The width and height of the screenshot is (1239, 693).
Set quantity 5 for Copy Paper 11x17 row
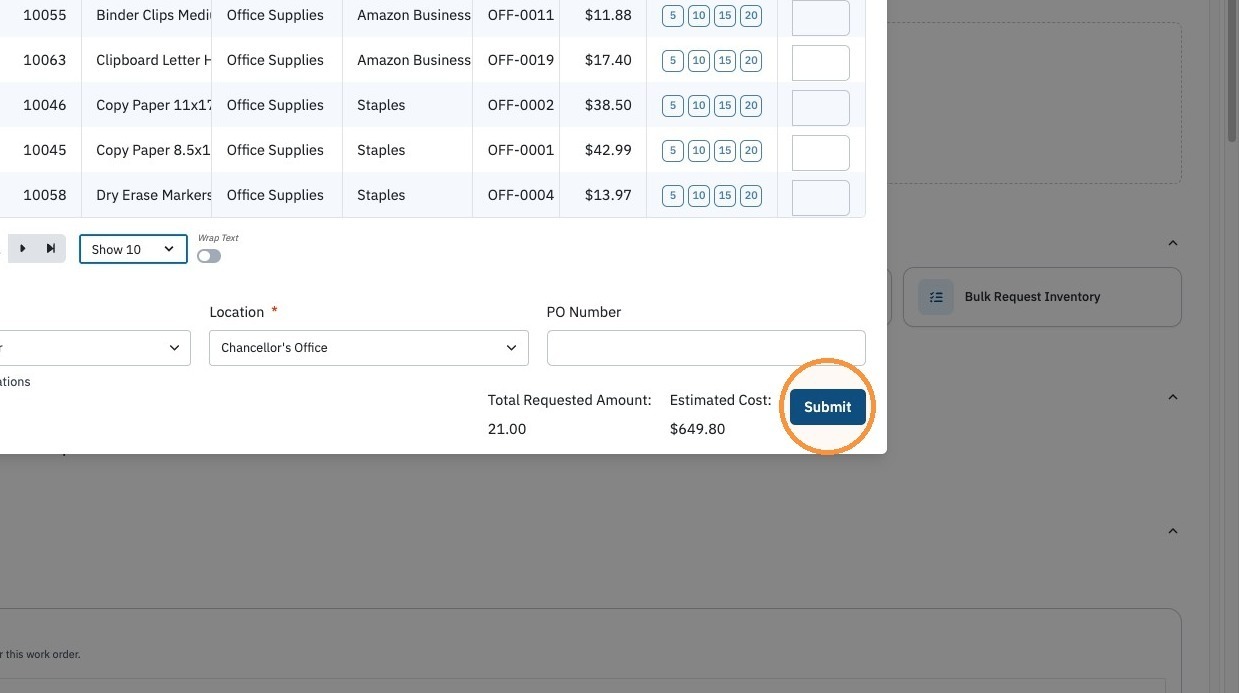673,106
